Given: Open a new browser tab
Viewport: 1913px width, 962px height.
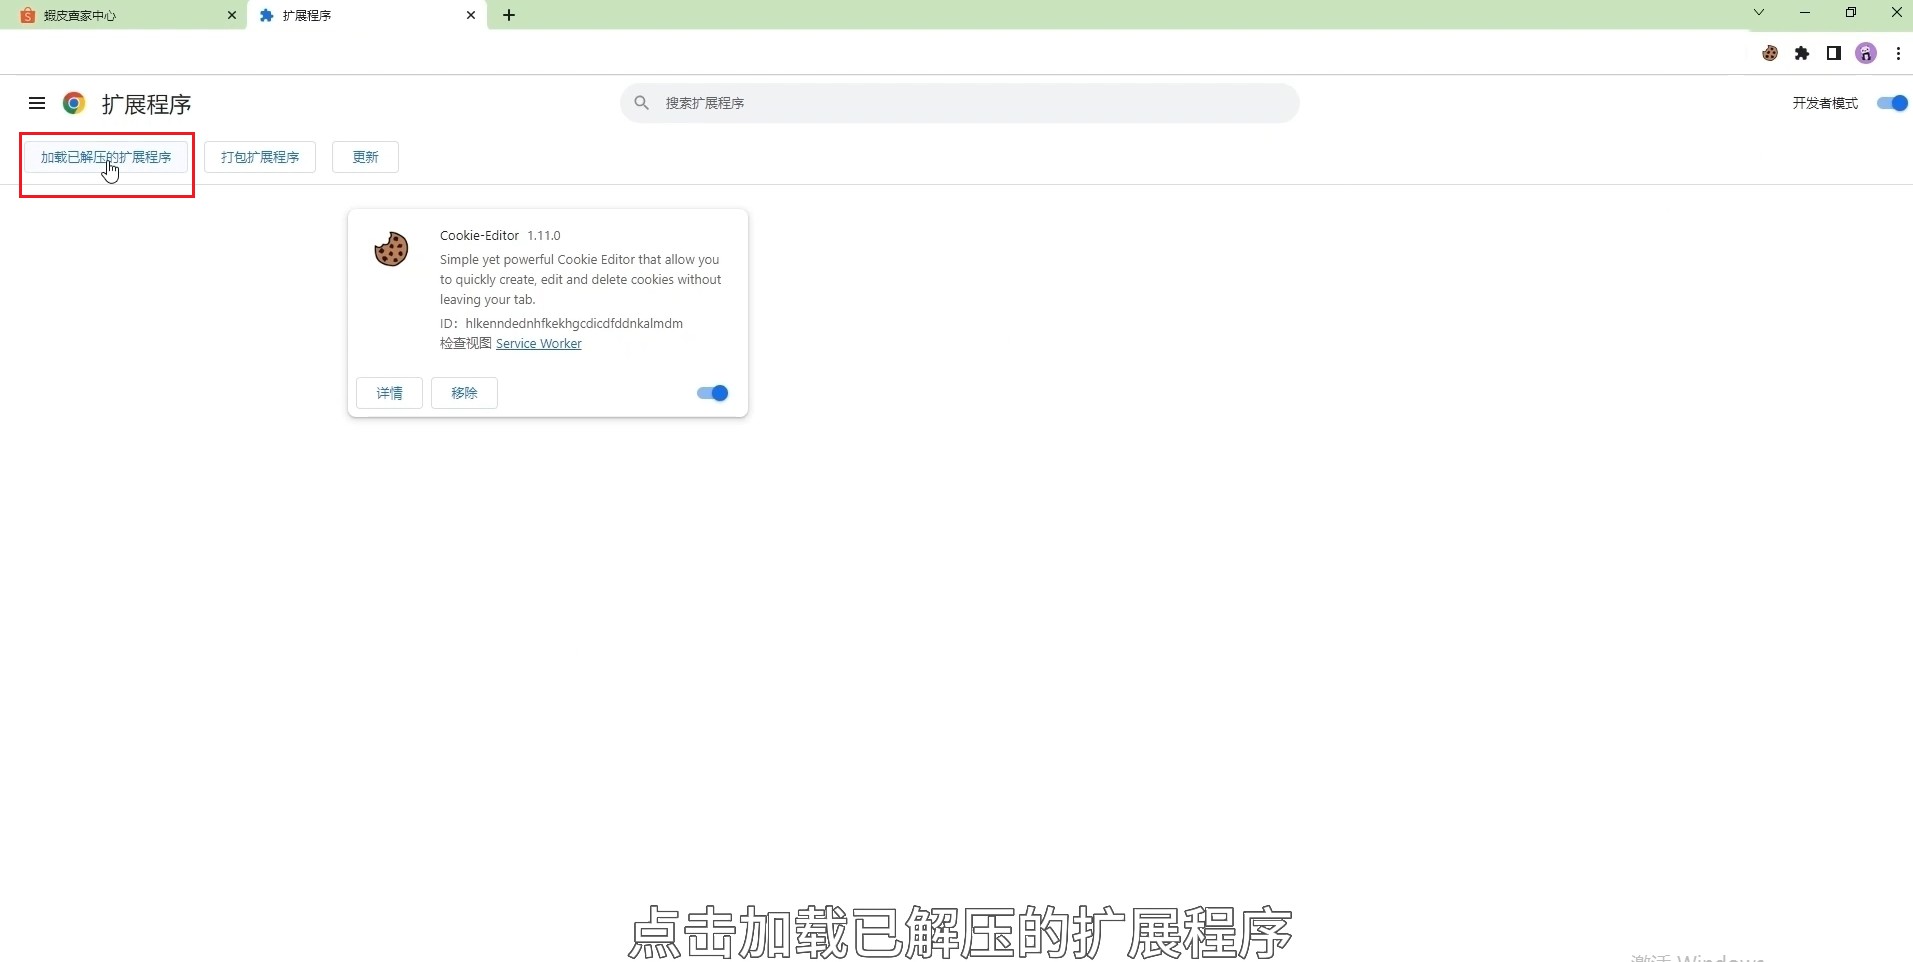Looking at the screenshot, I should [x=509, y=15].
